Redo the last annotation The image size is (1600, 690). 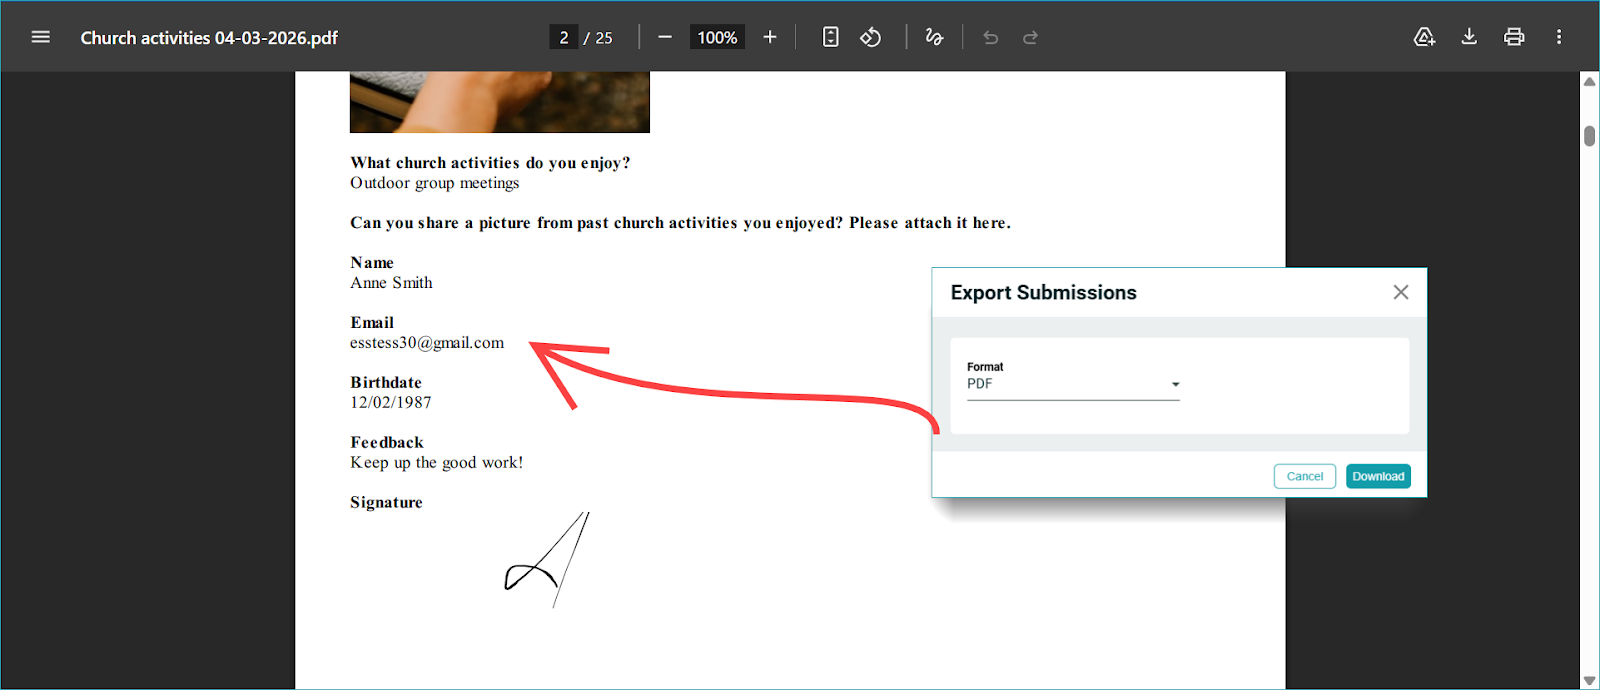1030,37
